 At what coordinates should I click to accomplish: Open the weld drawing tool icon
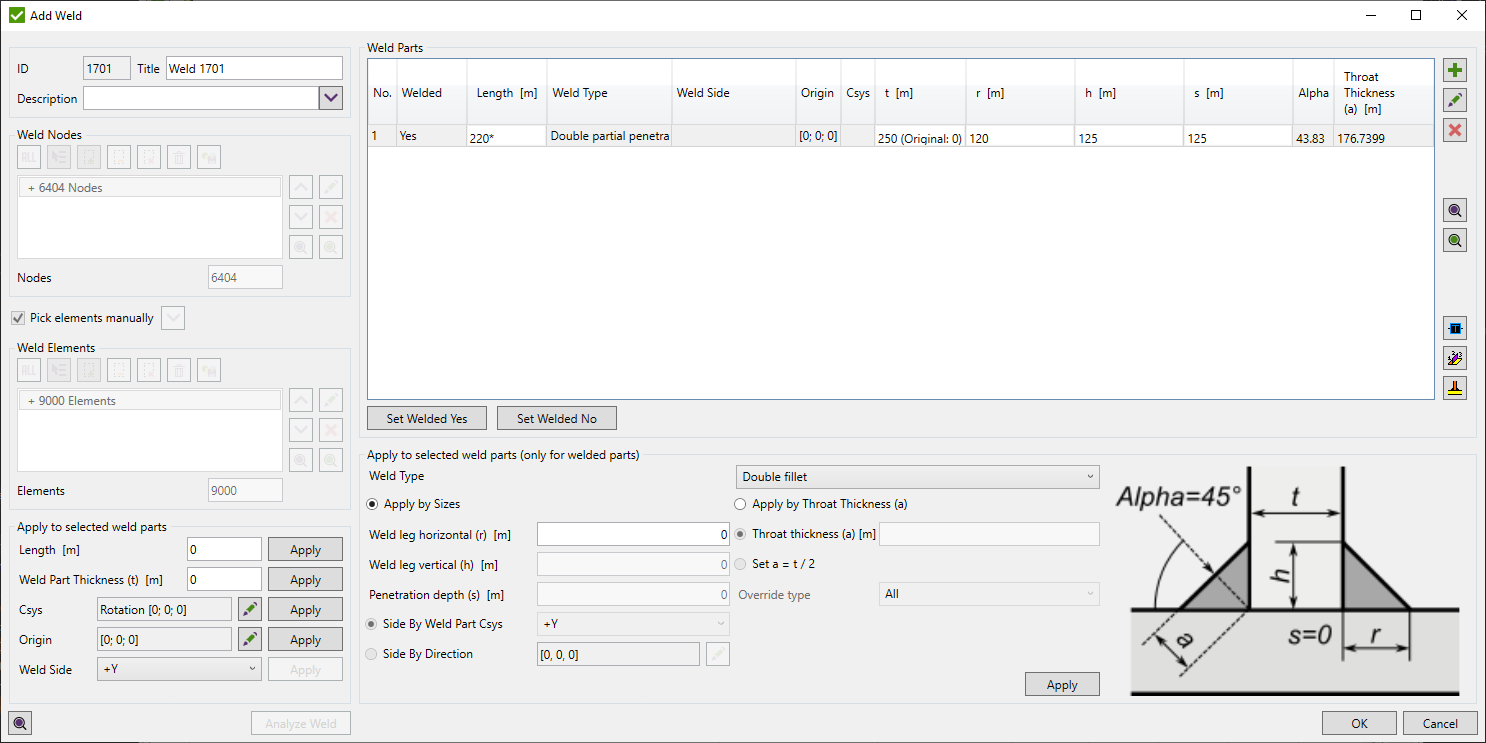1455,357
